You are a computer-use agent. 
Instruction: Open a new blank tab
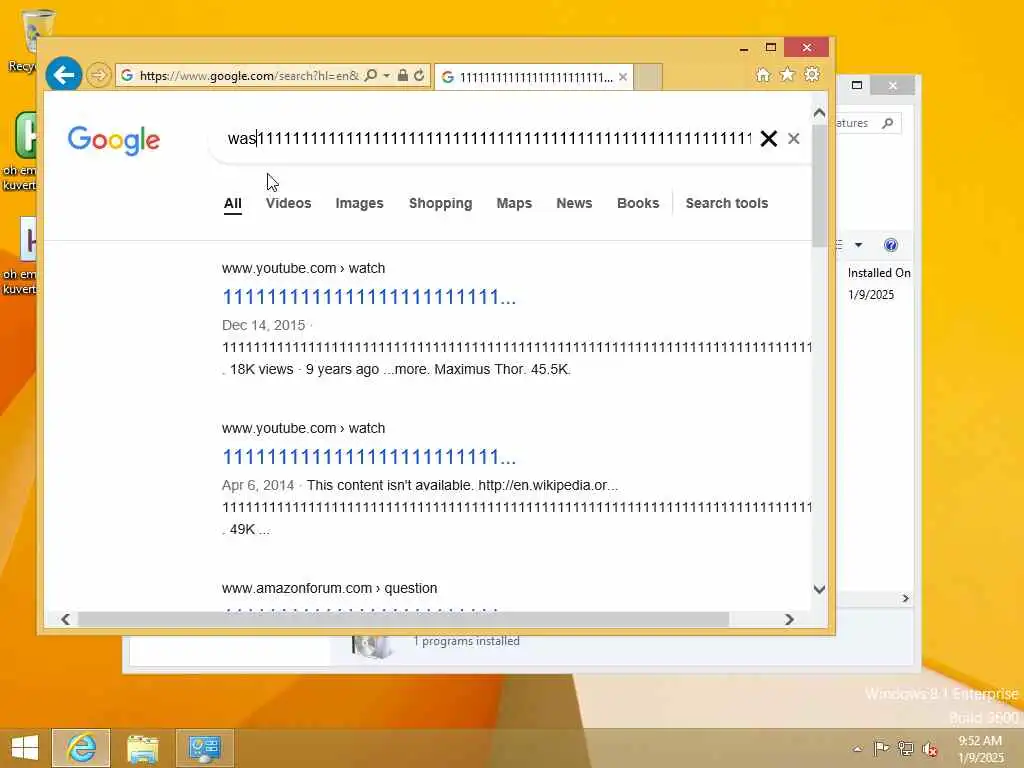(648, 76)
